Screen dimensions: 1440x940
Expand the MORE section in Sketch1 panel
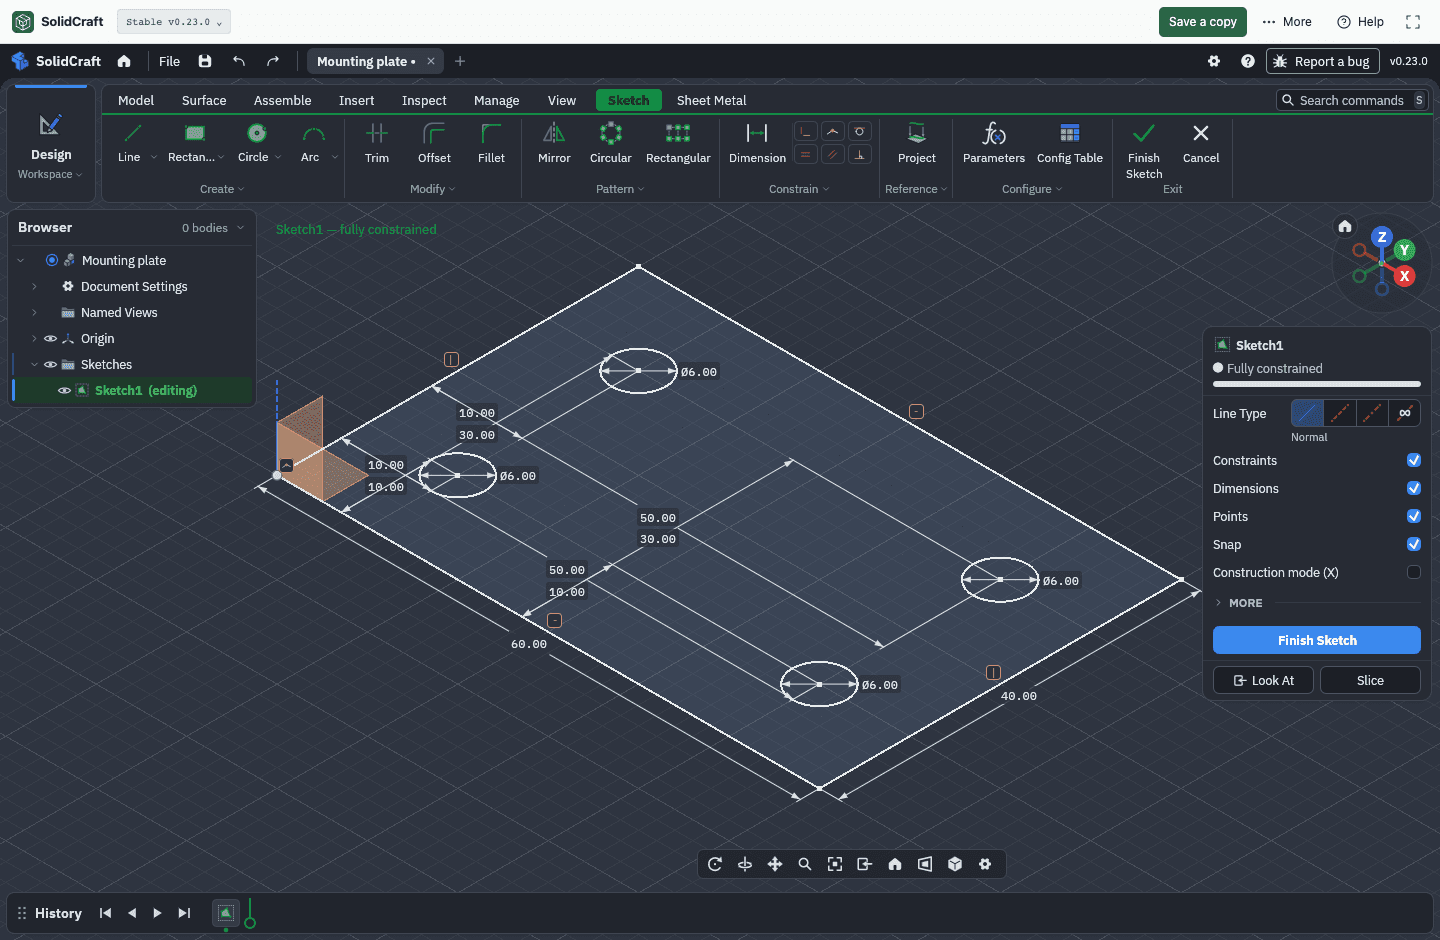point(1239,603)
